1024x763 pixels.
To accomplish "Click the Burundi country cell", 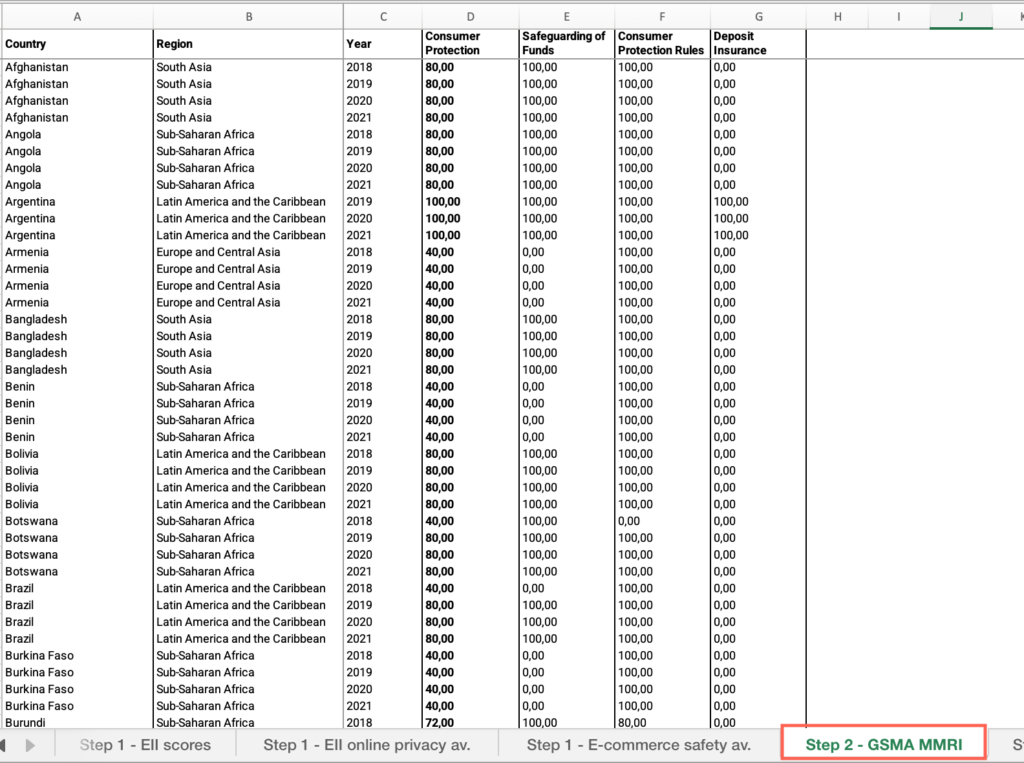I will 77,722.
